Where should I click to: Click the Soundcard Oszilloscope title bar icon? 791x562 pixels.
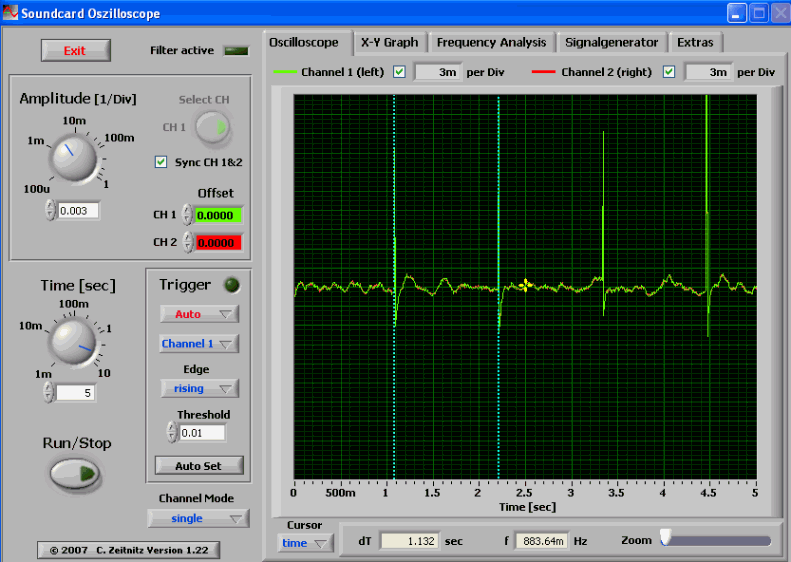pos(10,12)
